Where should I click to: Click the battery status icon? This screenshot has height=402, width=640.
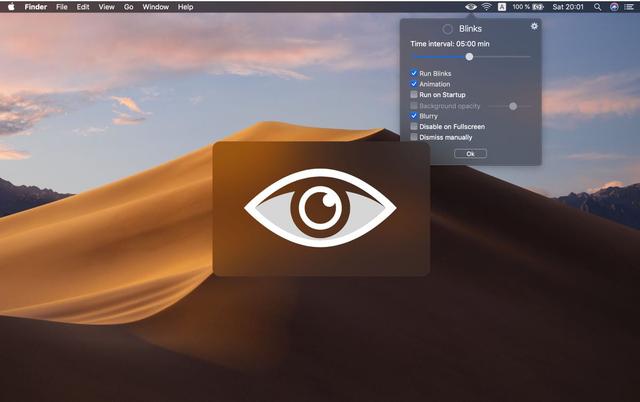(538, 7)
